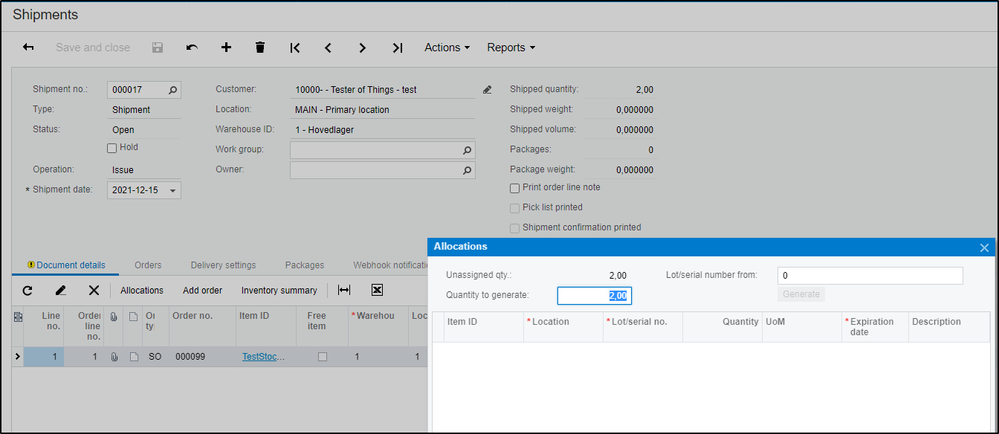Refresh the document details grid

coord(27,290)
